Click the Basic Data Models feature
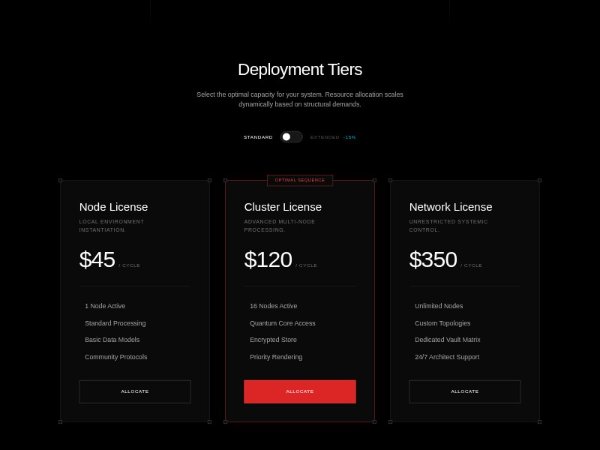This screenshot has height=450, width=600. (113, 340)
